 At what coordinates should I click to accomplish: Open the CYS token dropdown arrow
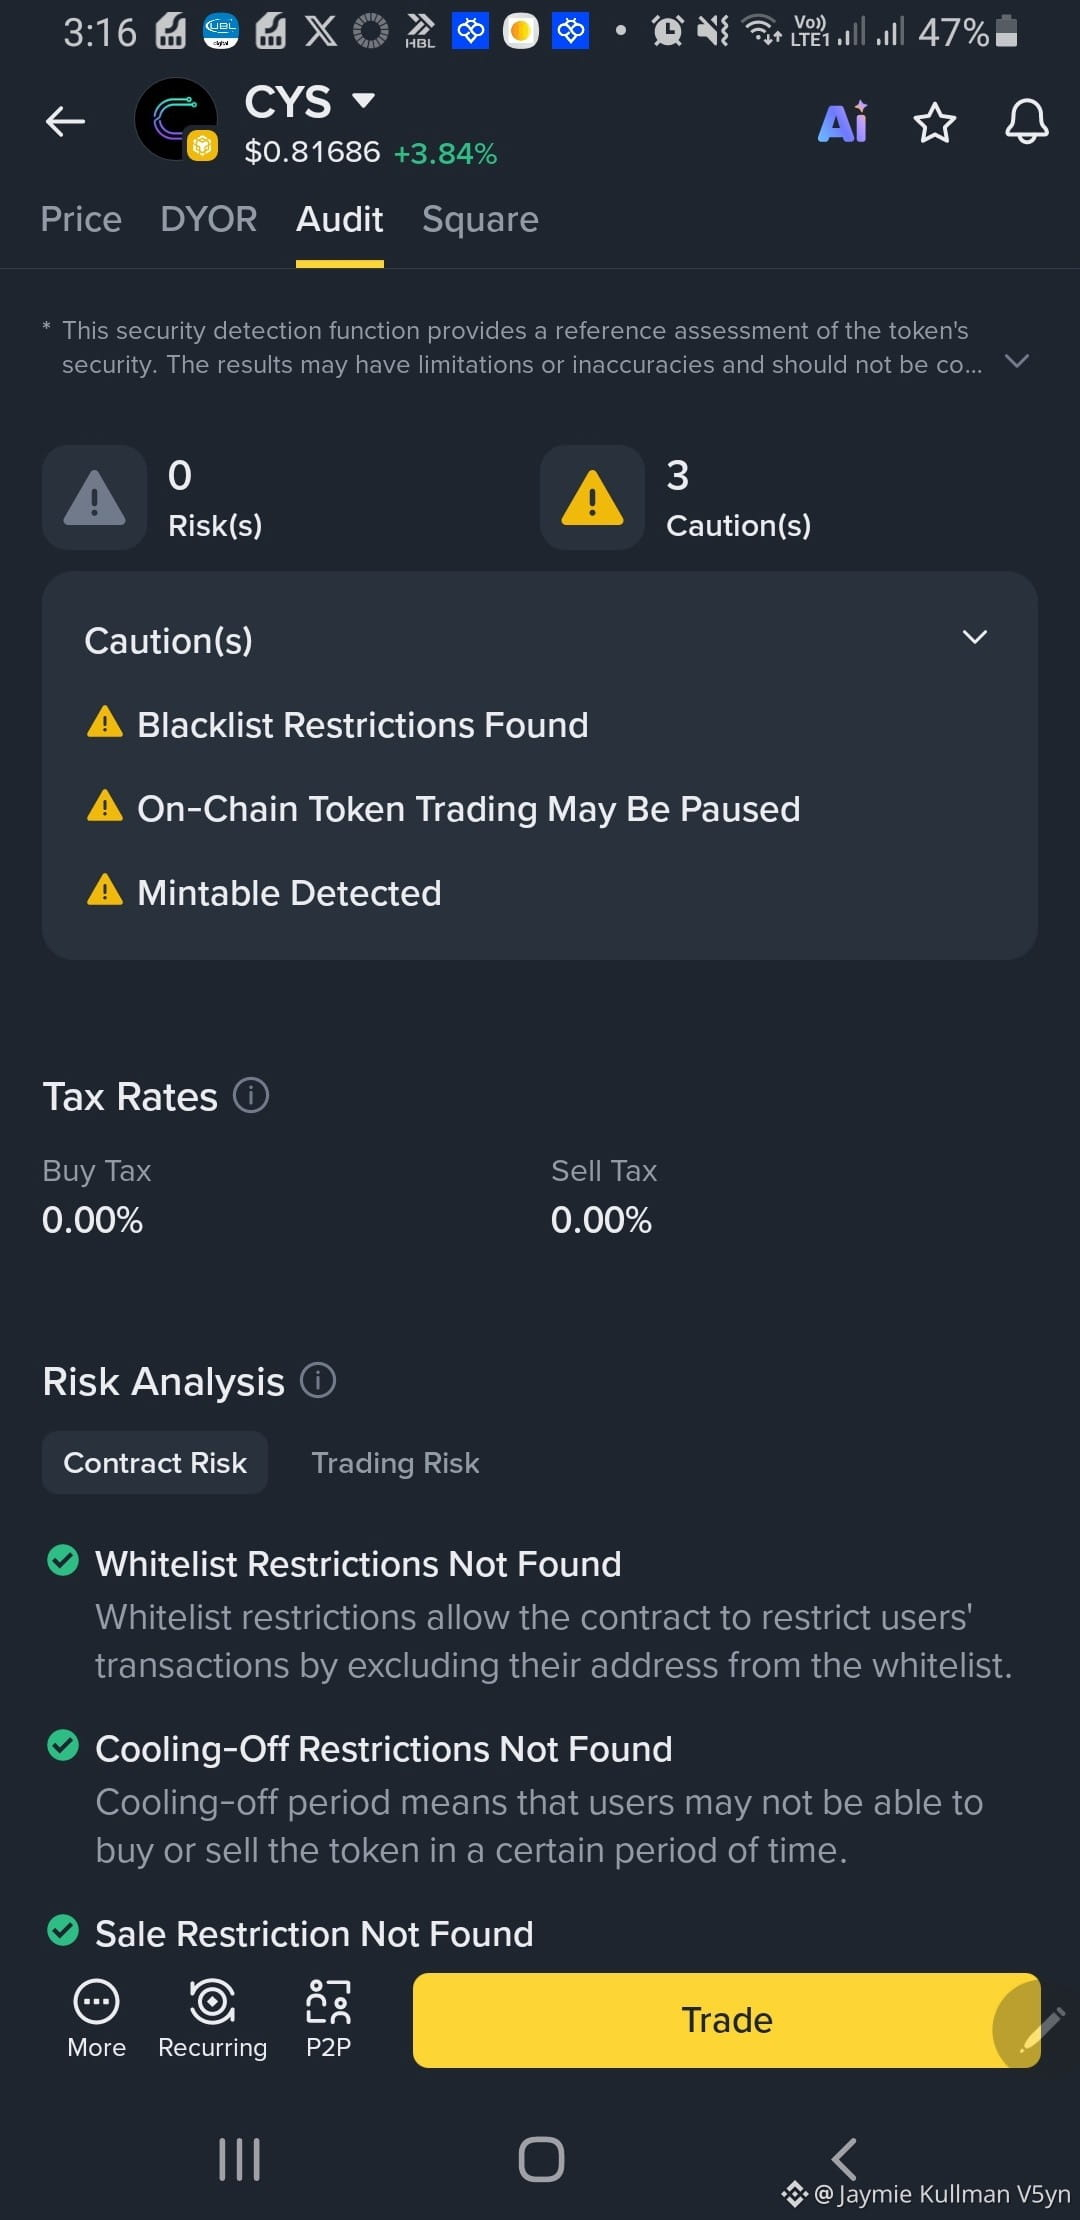pyautogui.click(x=364, y=100)
